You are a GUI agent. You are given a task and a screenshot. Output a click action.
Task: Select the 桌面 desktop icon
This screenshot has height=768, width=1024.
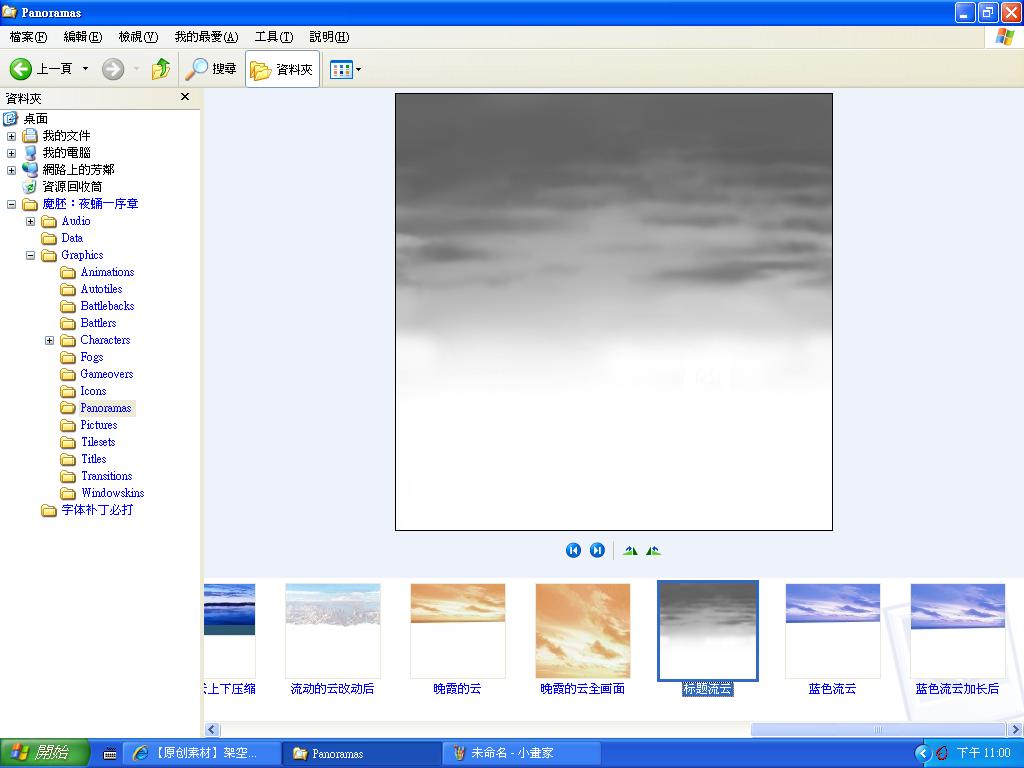click(10, 119)
